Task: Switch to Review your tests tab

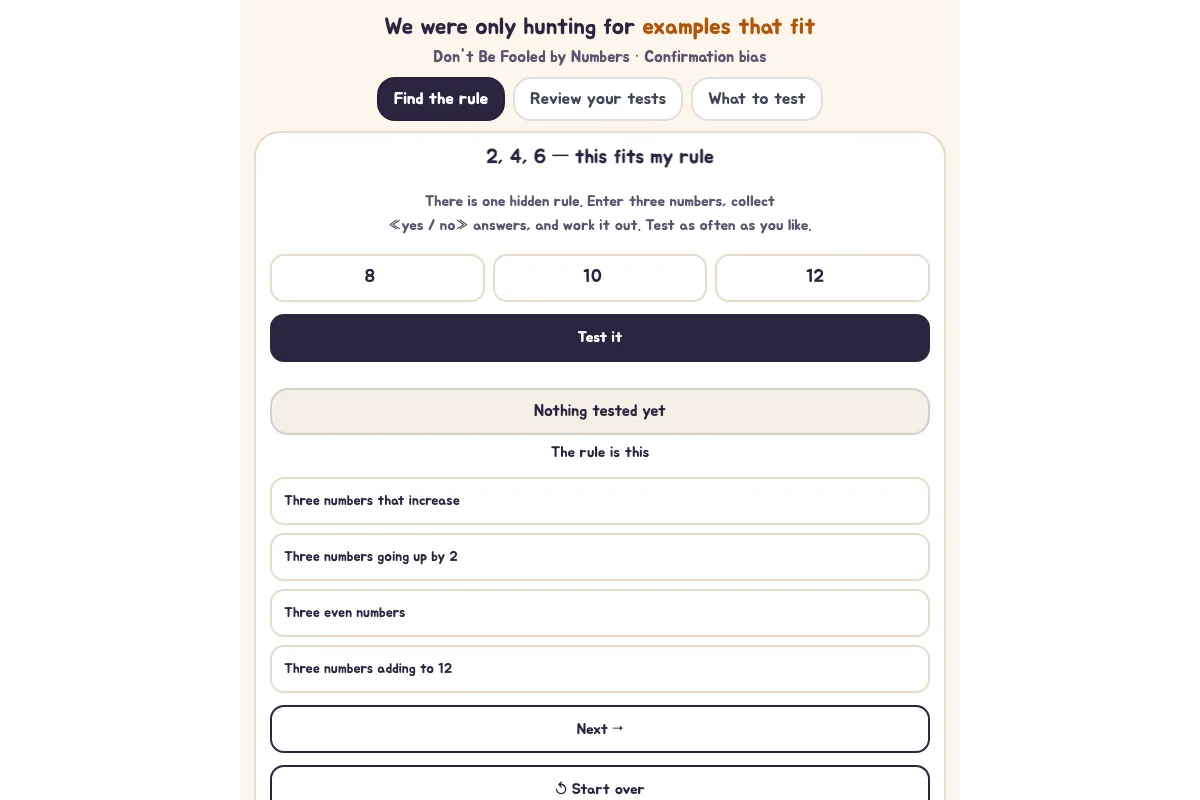Action: tap(598, 99)
